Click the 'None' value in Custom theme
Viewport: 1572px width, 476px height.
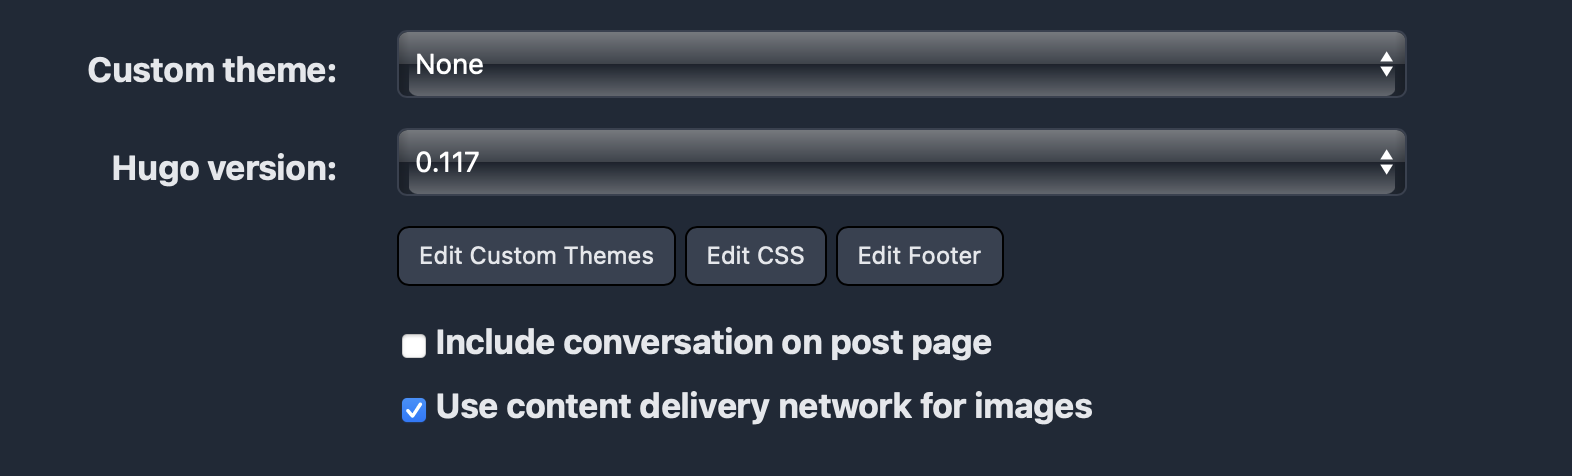(x=449, y=64)
